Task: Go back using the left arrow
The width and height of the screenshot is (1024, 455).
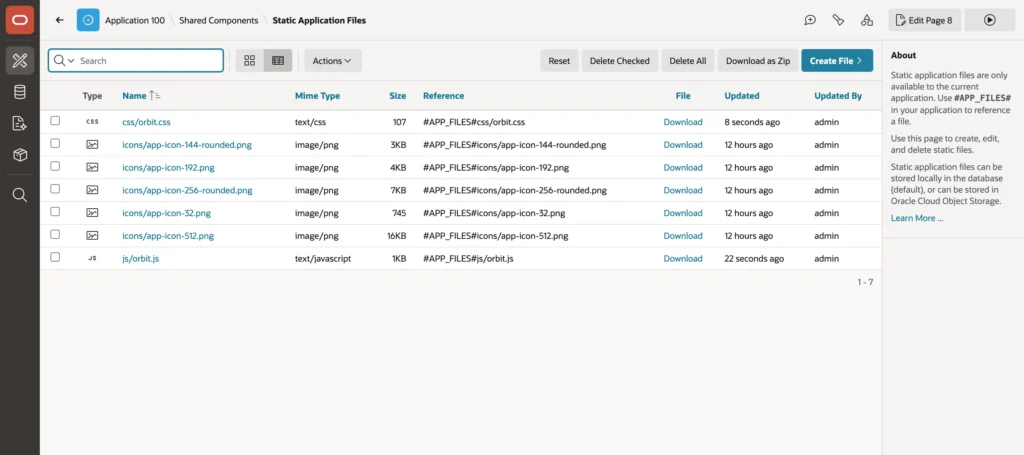Action: tap(59, 20)
